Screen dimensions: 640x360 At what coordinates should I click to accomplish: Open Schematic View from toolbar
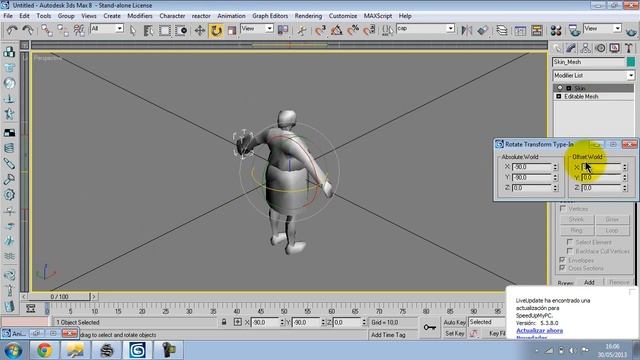coord(537,30)
